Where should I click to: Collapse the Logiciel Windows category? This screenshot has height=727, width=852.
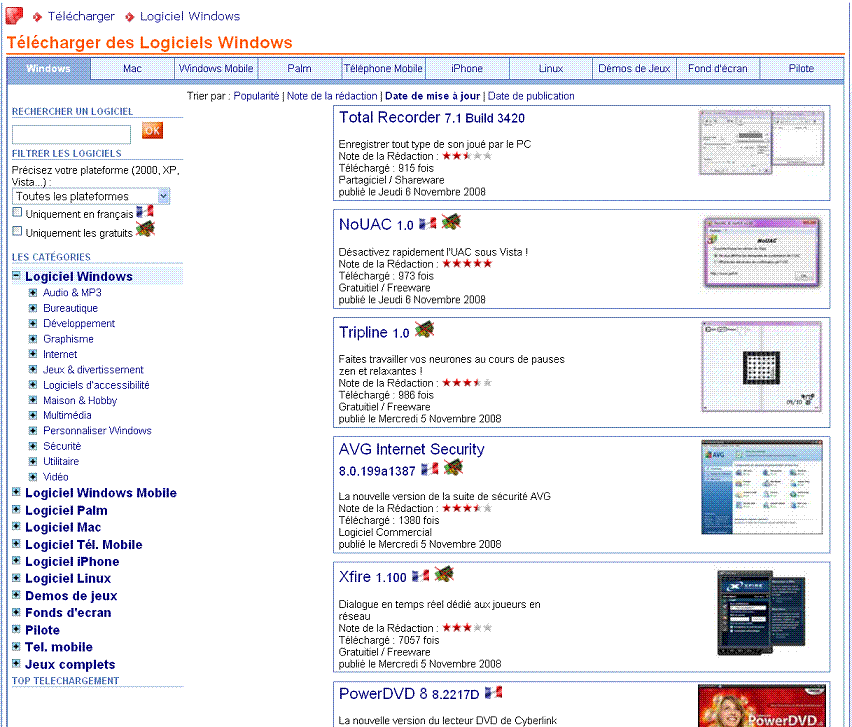(x=16, y=275)
